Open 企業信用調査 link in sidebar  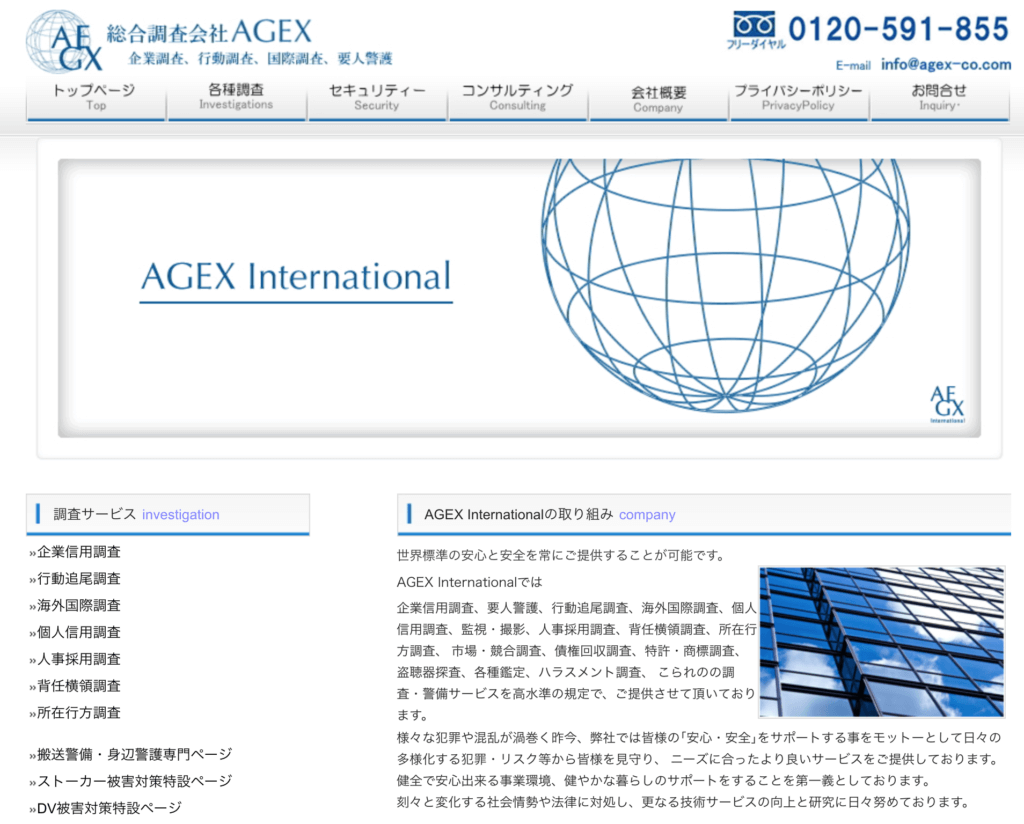(79, 552)
